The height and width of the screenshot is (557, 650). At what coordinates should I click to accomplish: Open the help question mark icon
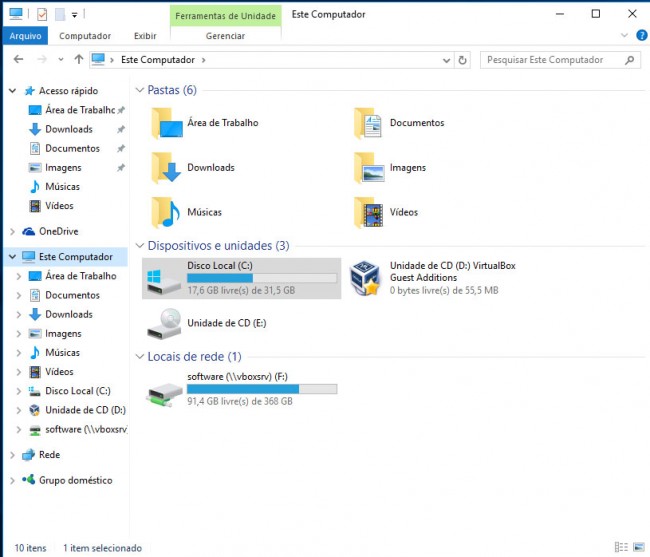642,36
